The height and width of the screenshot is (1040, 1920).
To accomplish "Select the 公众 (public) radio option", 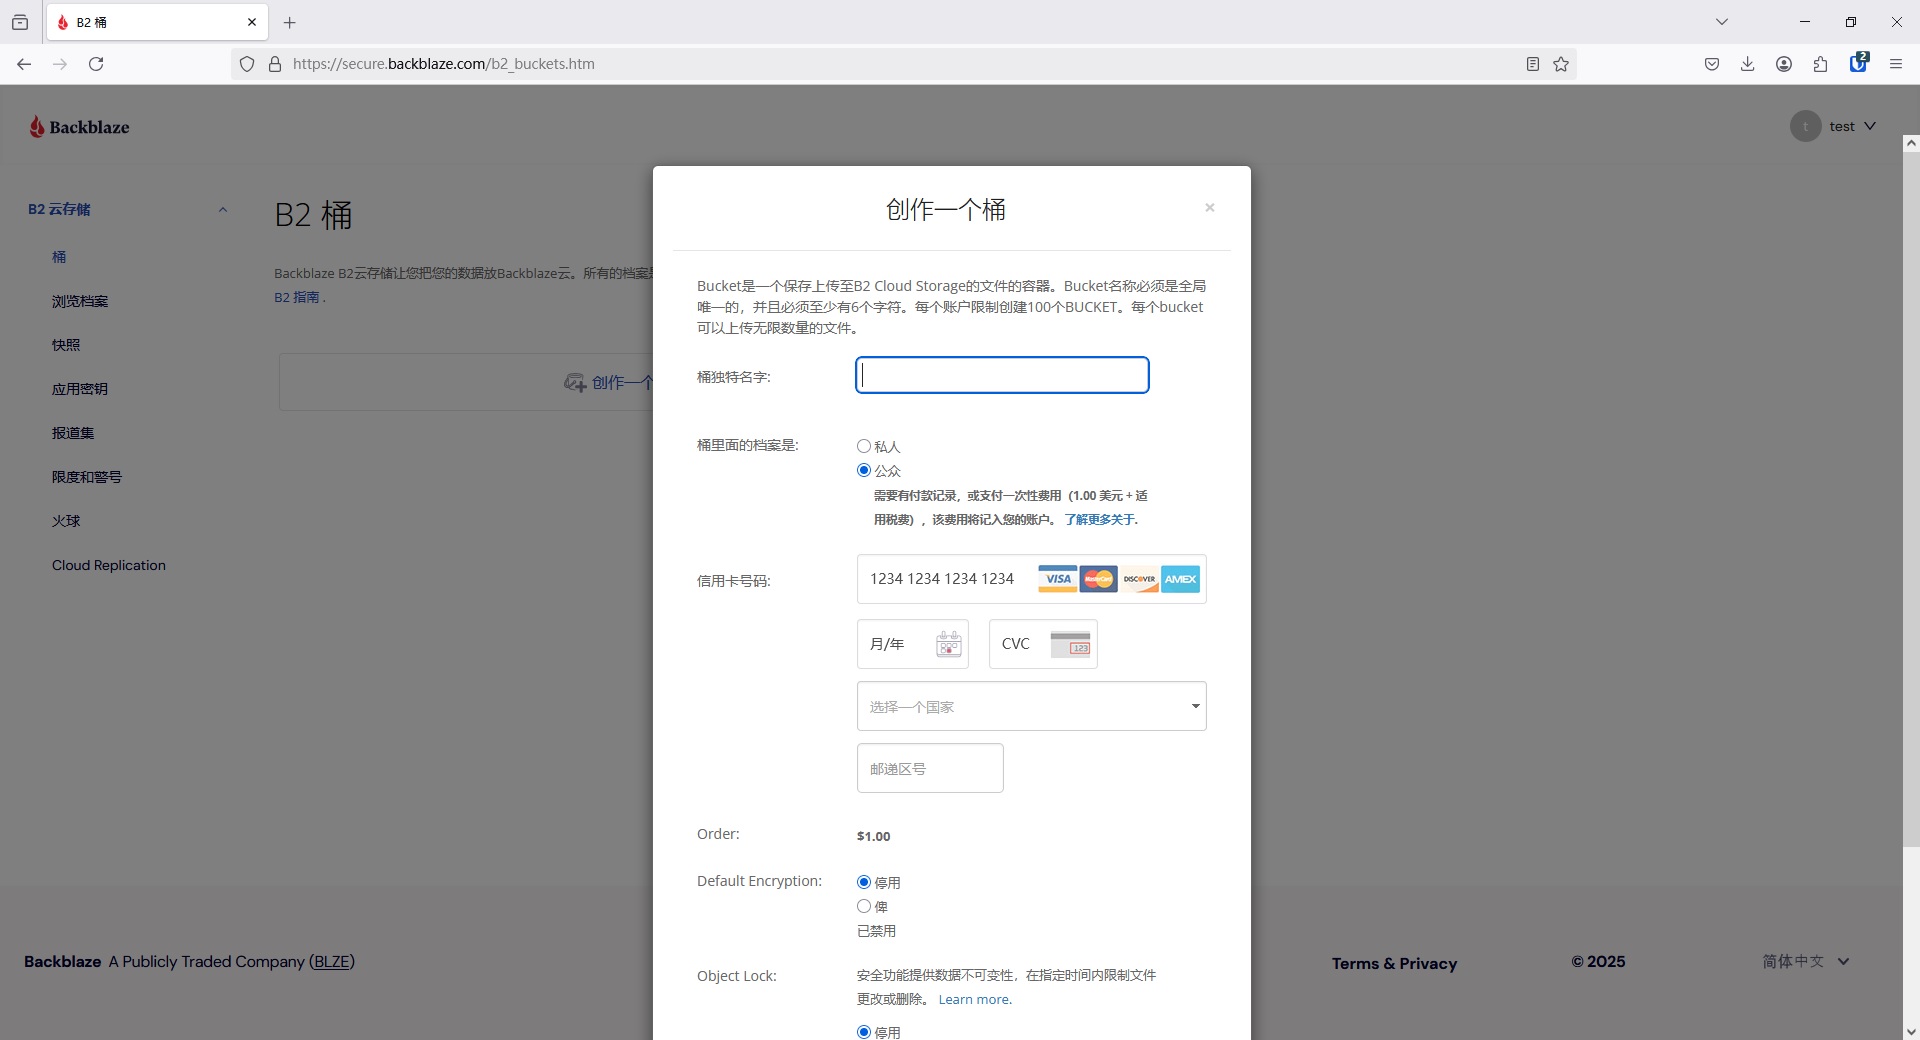I will click(x=864, y=471).
